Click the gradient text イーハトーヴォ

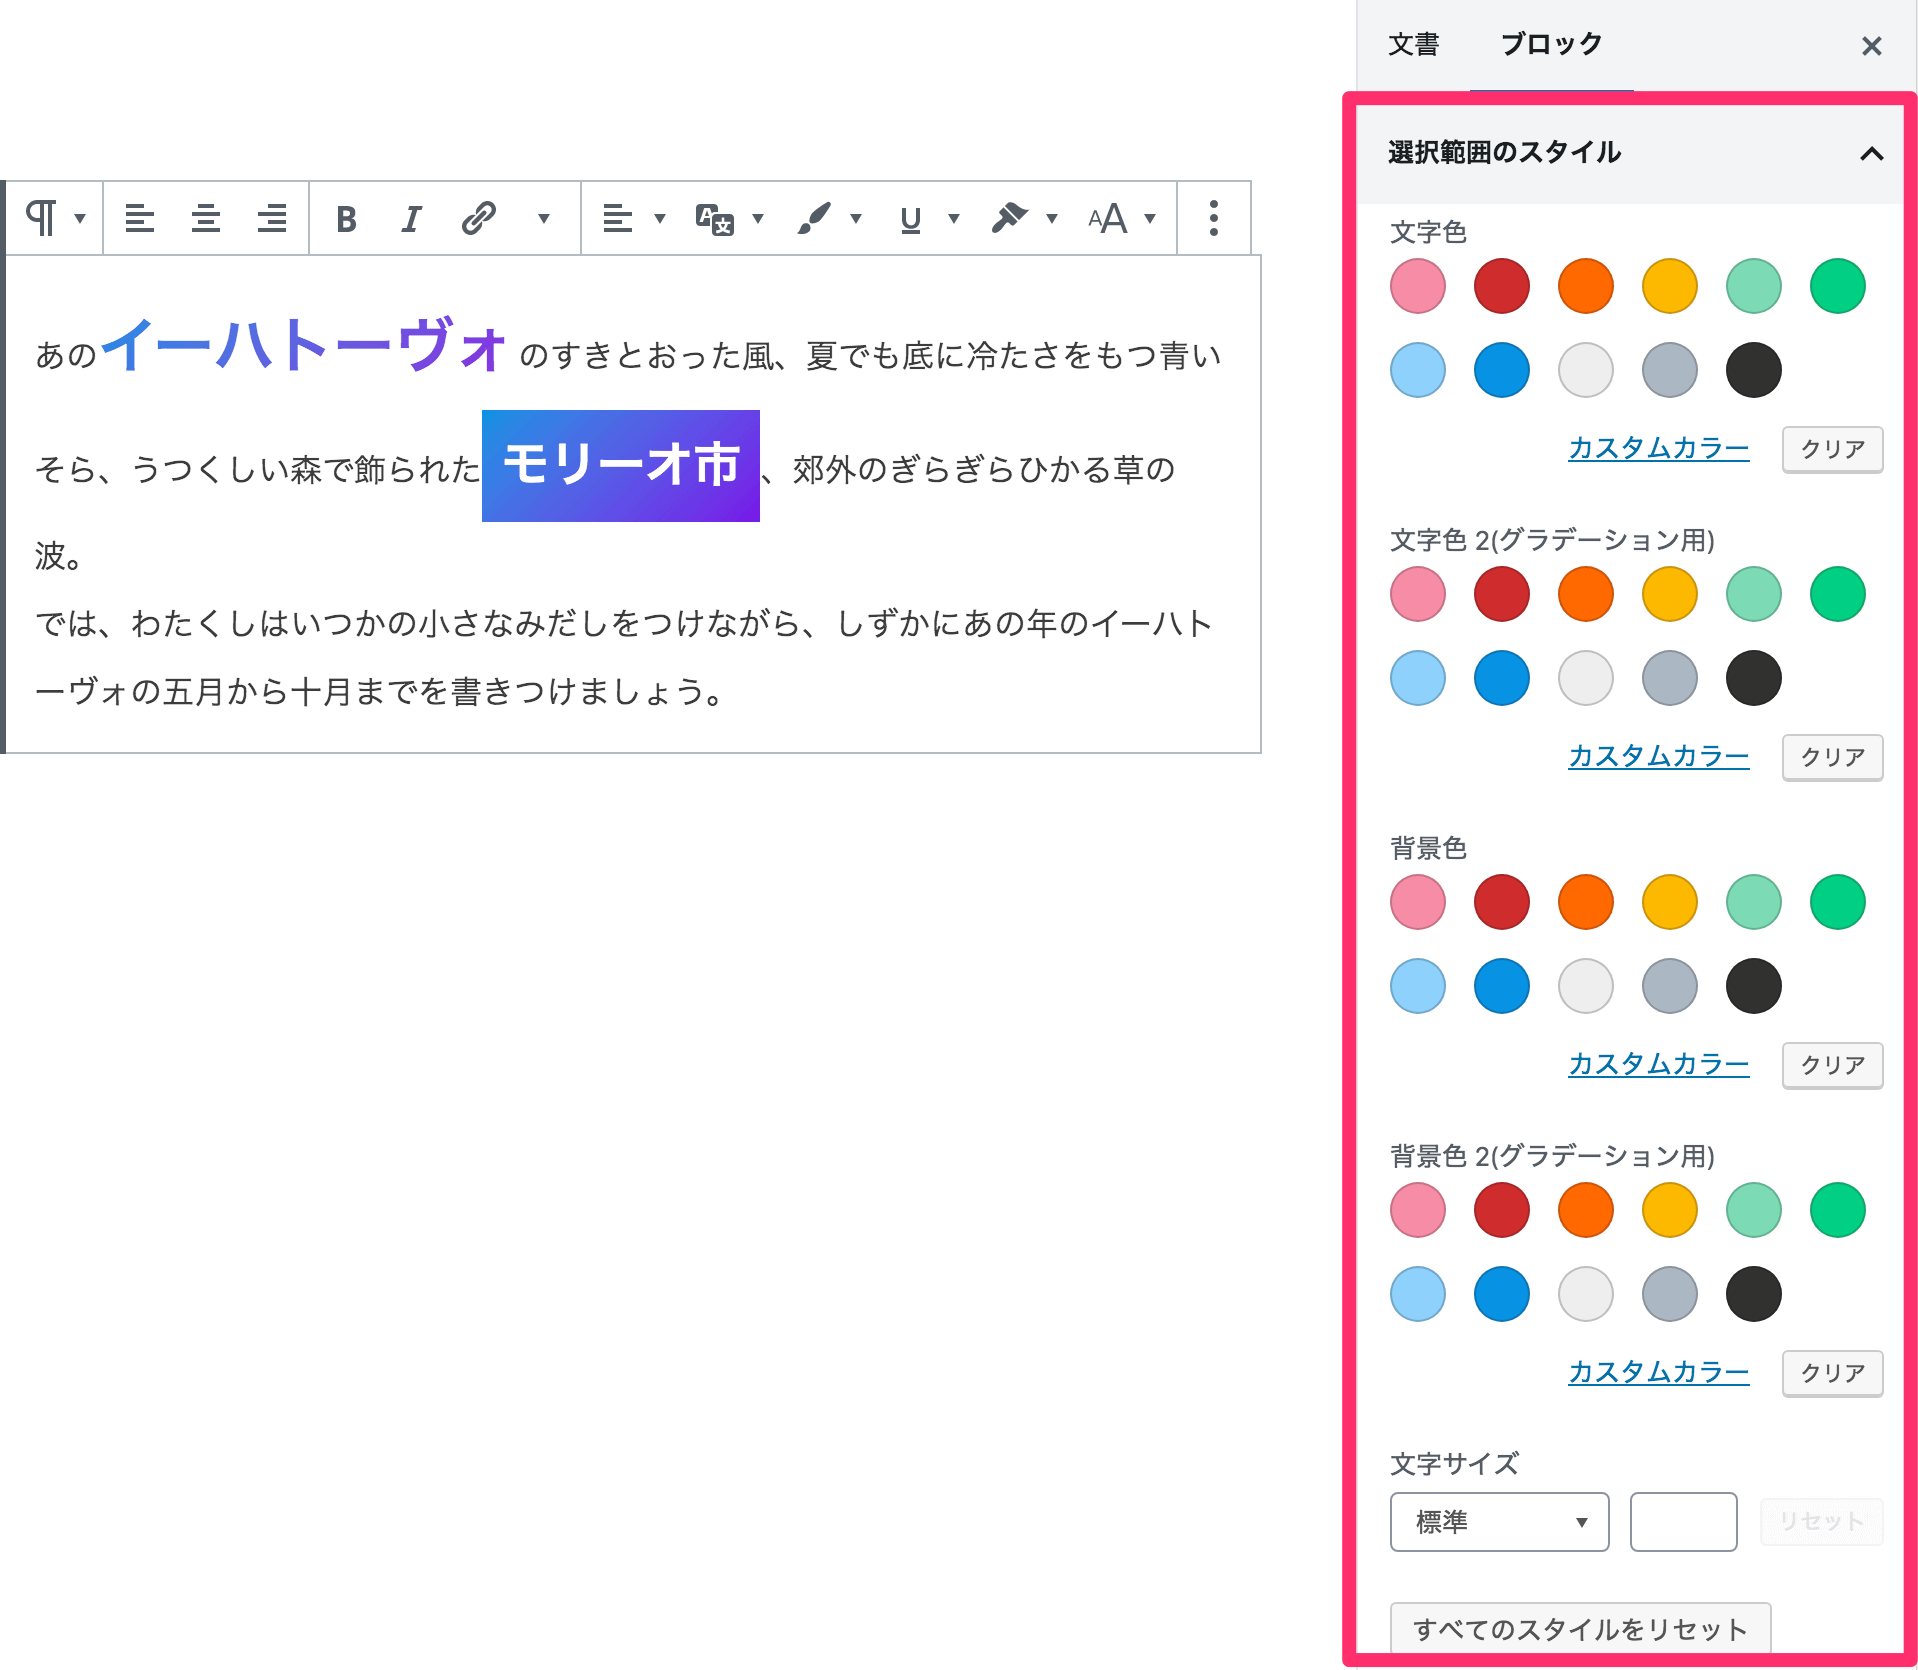click(x=303, y=346)
